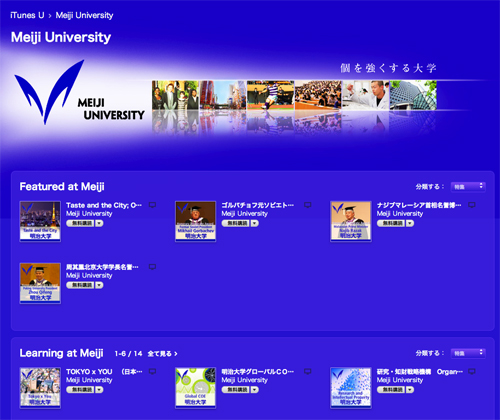Viewport: 500px width, 420px height.
Task: Open the Taste and the City artwork
Action: [40, 221]
